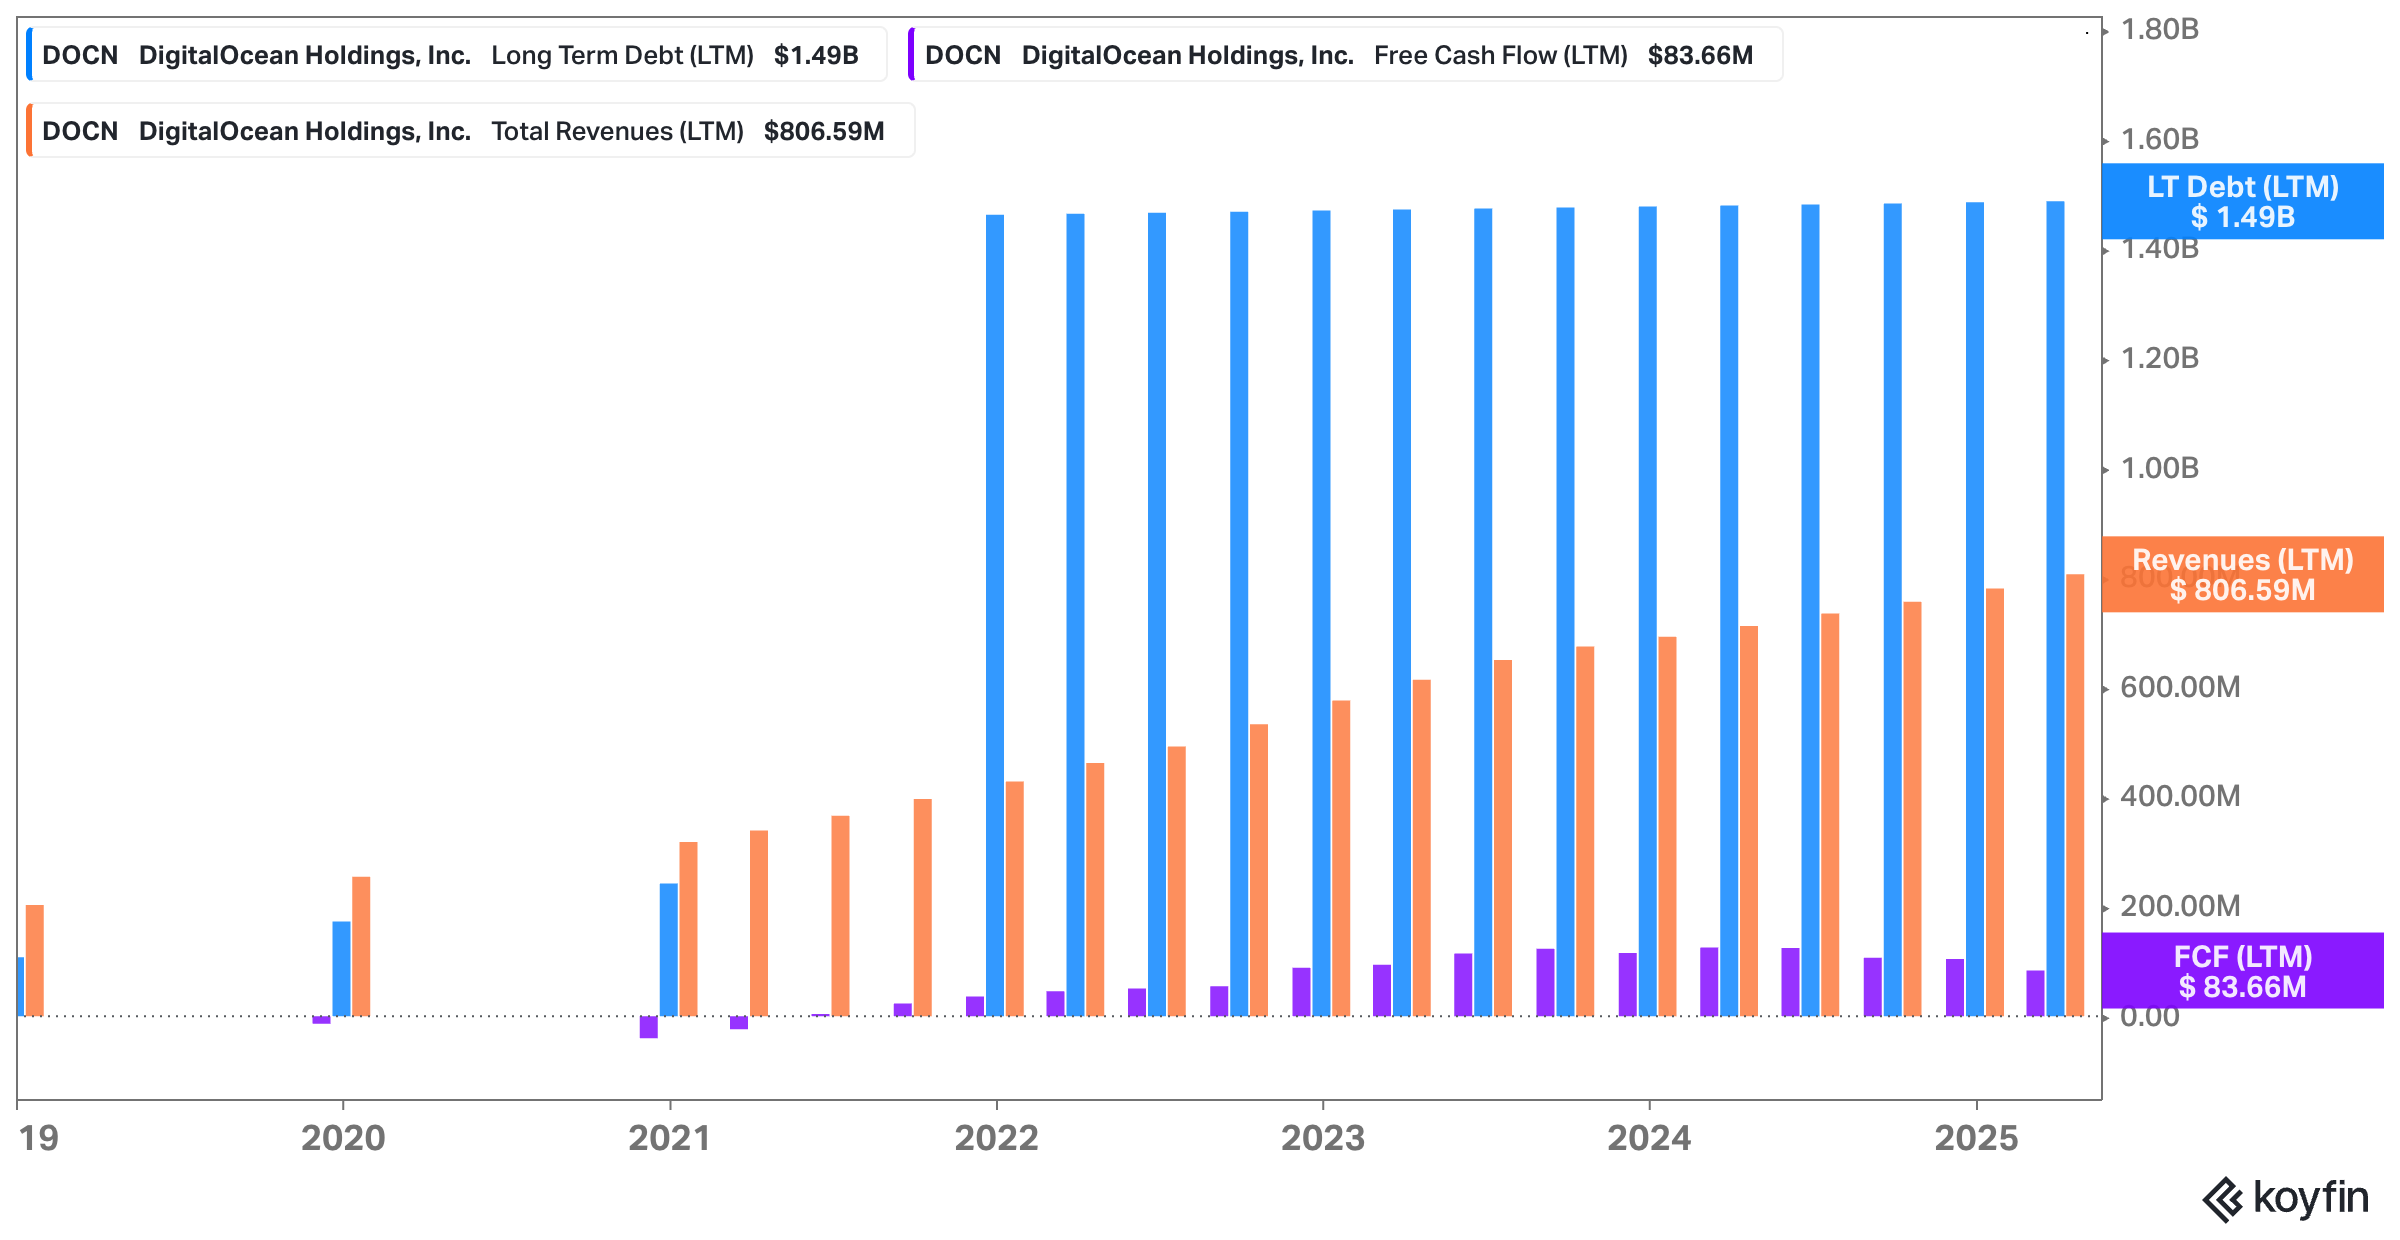Image resolution: width=2400 pixels, height=1240 pixels.
Task: Click the koyfin logo icon
Action: pos(2223,1199)
